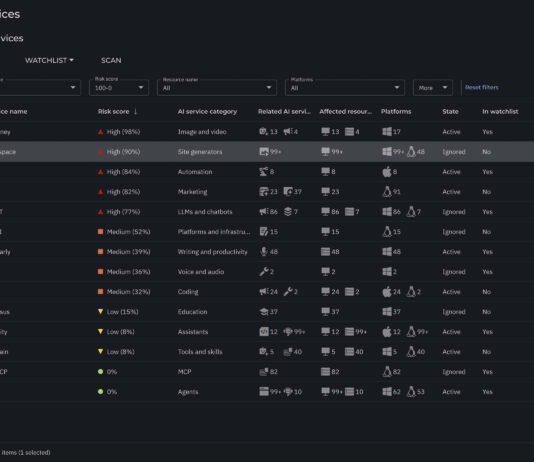The width and height of the screenshot is (534, 462).
Task: Click the red High (98%) risk triangle icon
Action: (x=100, y=132)
